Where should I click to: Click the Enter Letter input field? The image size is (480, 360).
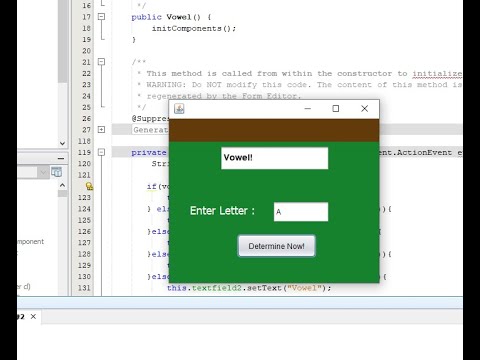[x=301, y=212]
